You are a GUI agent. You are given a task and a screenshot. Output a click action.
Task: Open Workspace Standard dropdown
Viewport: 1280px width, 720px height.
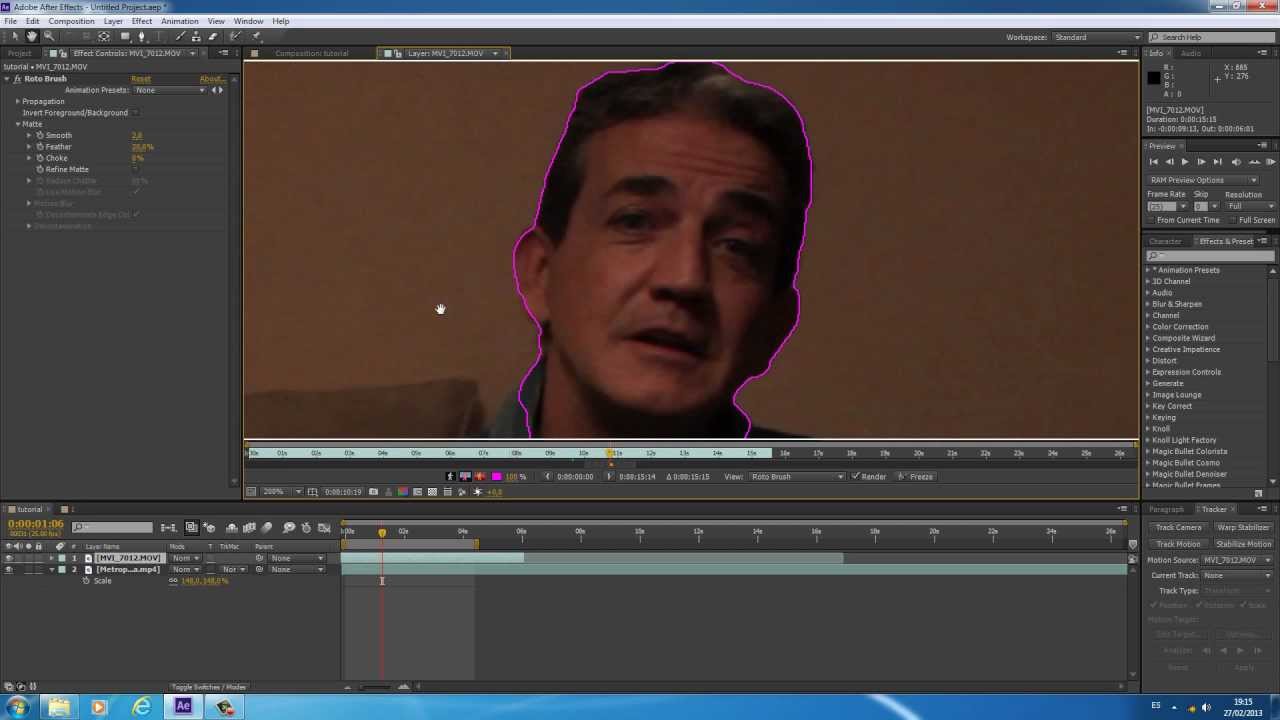click(1097, 37)
